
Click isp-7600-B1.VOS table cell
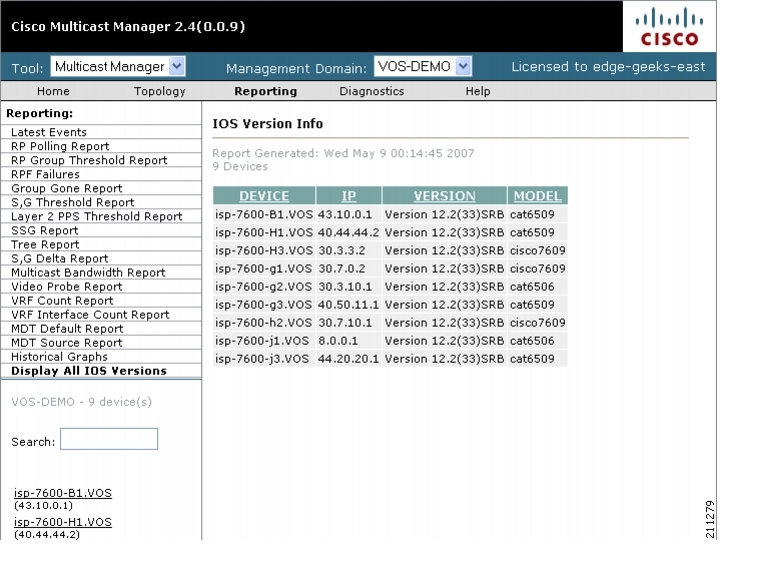click(x=264, y=214)
